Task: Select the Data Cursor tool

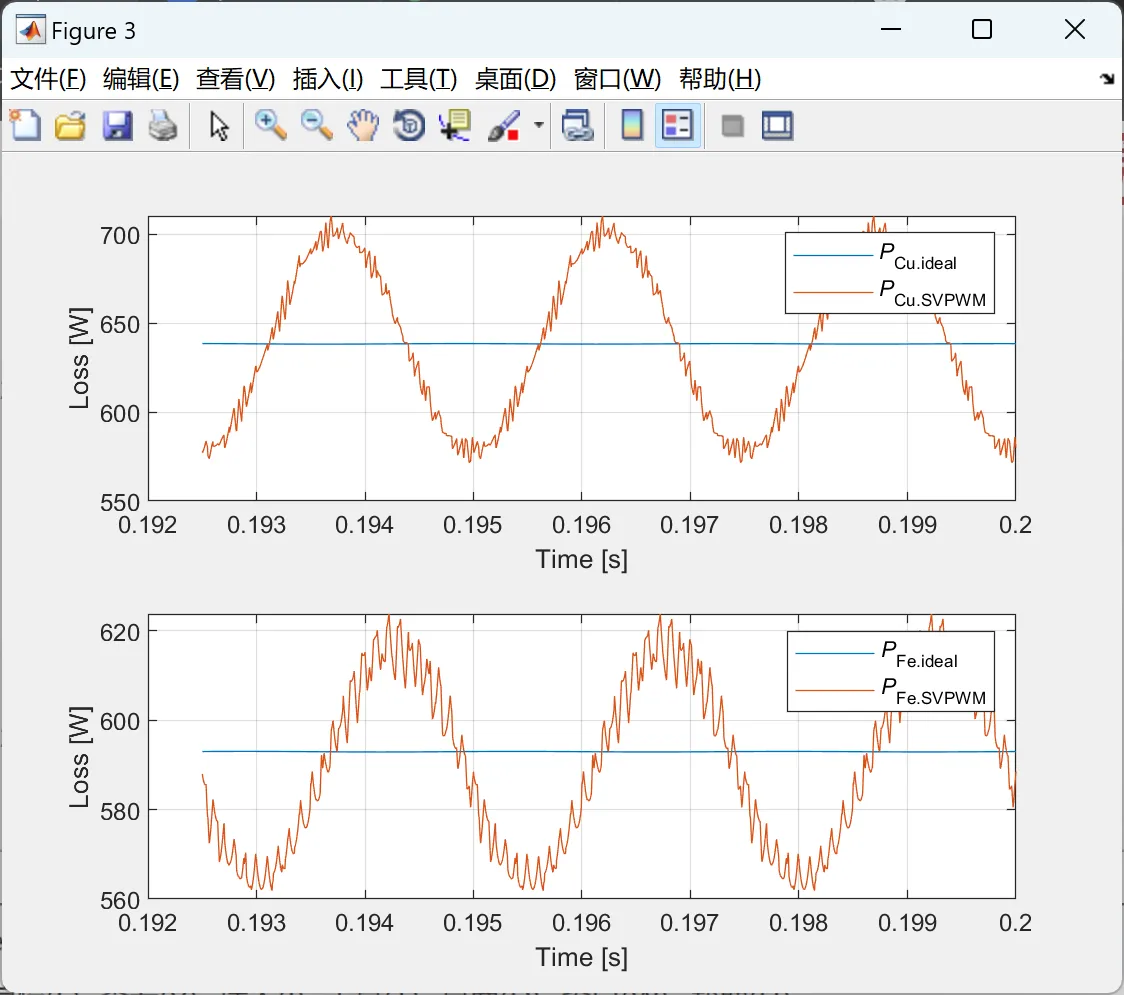Action: click(455, 125)
